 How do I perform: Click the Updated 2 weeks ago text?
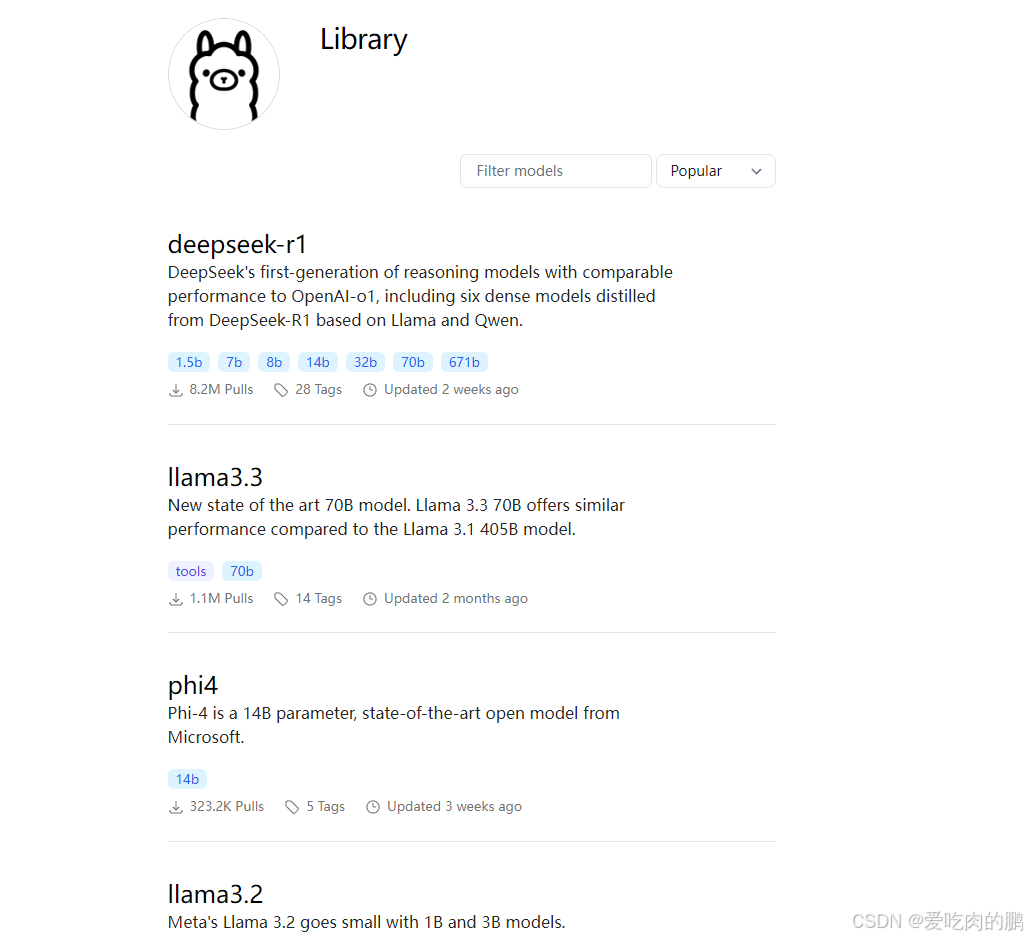tap(451, 390)
